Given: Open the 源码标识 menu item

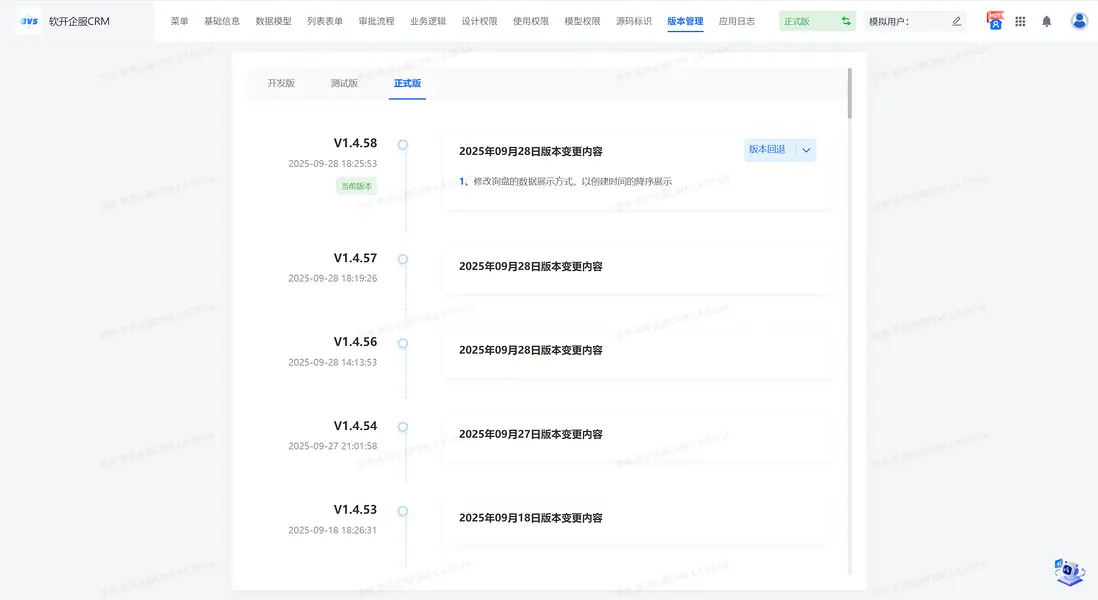Looking at the screenshot, I should (x=634, y=21).
